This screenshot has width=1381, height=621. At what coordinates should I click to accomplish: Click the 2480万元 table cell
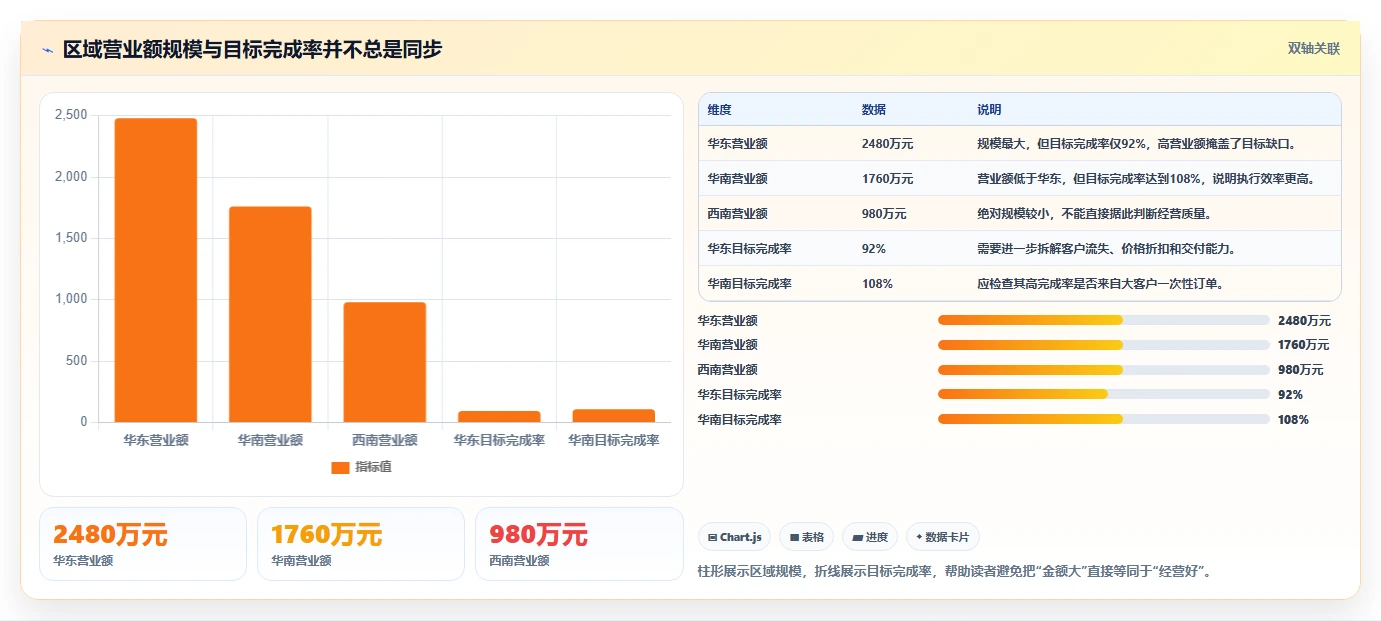[x=887, y=144]
